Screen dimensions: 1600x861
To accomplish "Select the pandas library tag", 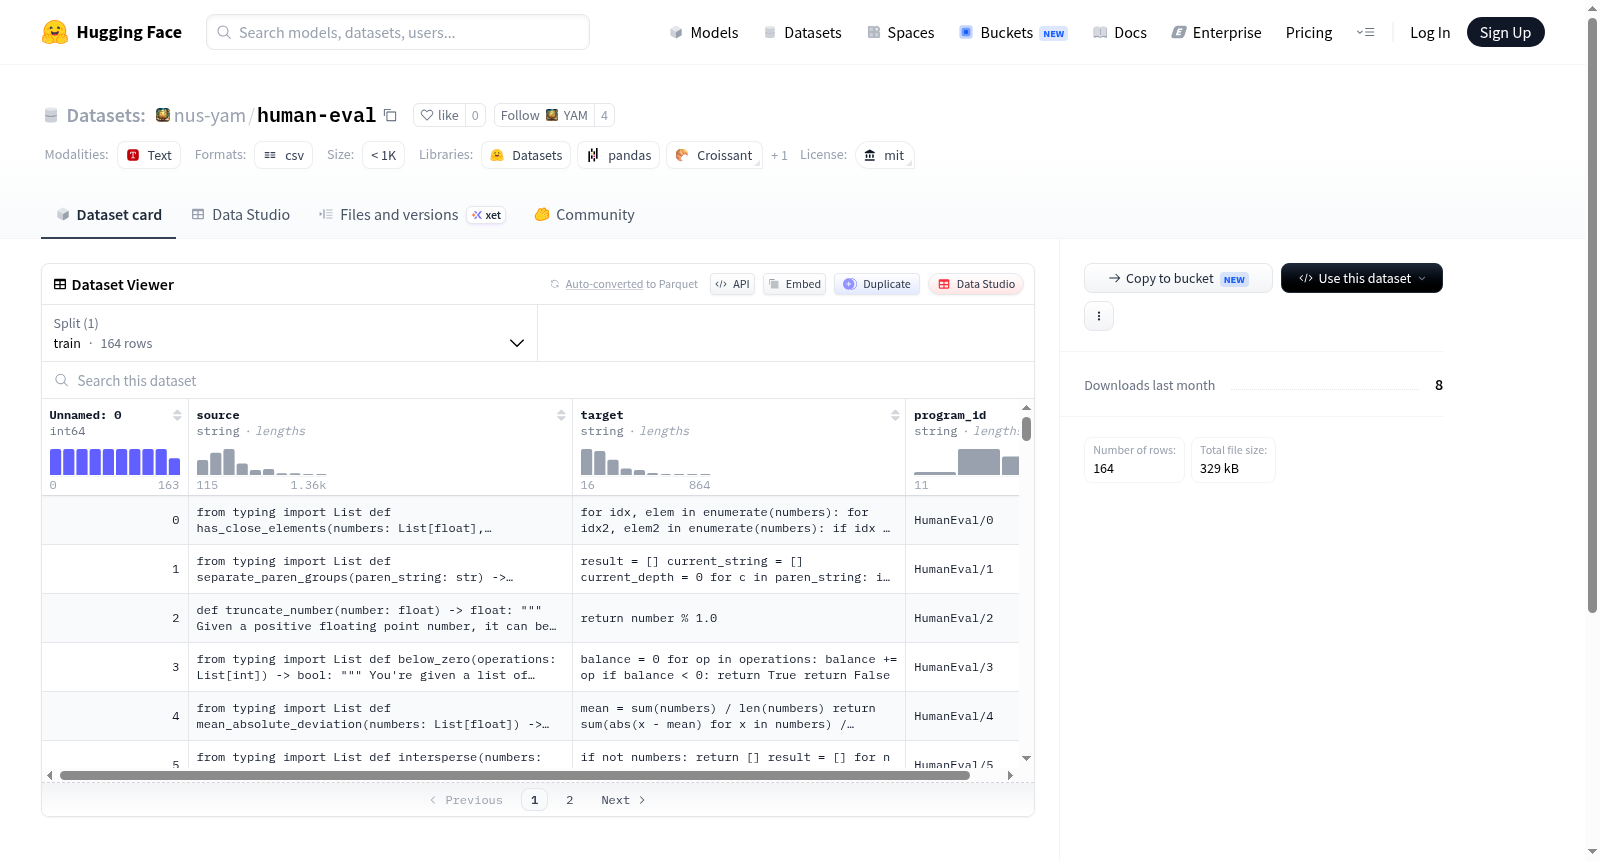I will (x=619, y=155).
